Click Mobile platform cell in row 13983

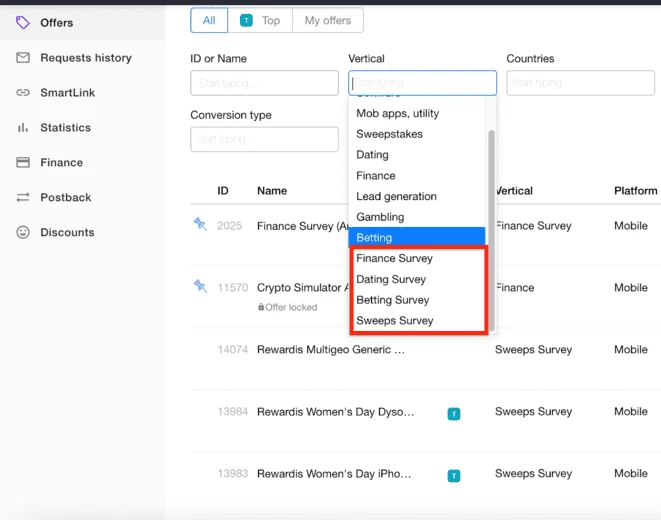point(631,474)
